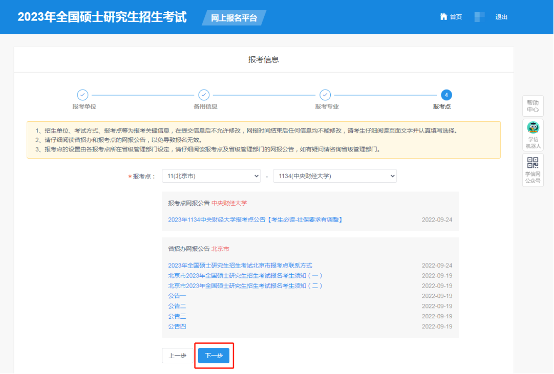Show the 学信网公众号 QR code icon
The image size is (554, 374).
(x=532, y=162)
